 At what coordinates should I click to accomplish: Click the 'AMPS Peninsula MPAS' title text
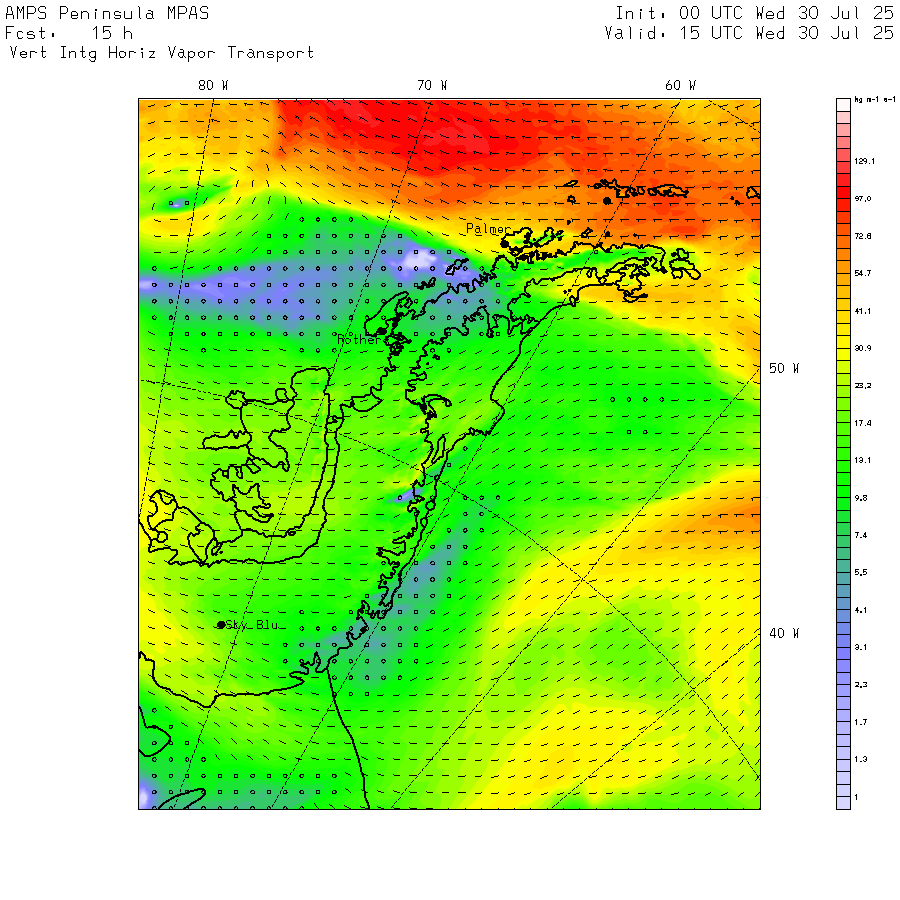point(107,13)
